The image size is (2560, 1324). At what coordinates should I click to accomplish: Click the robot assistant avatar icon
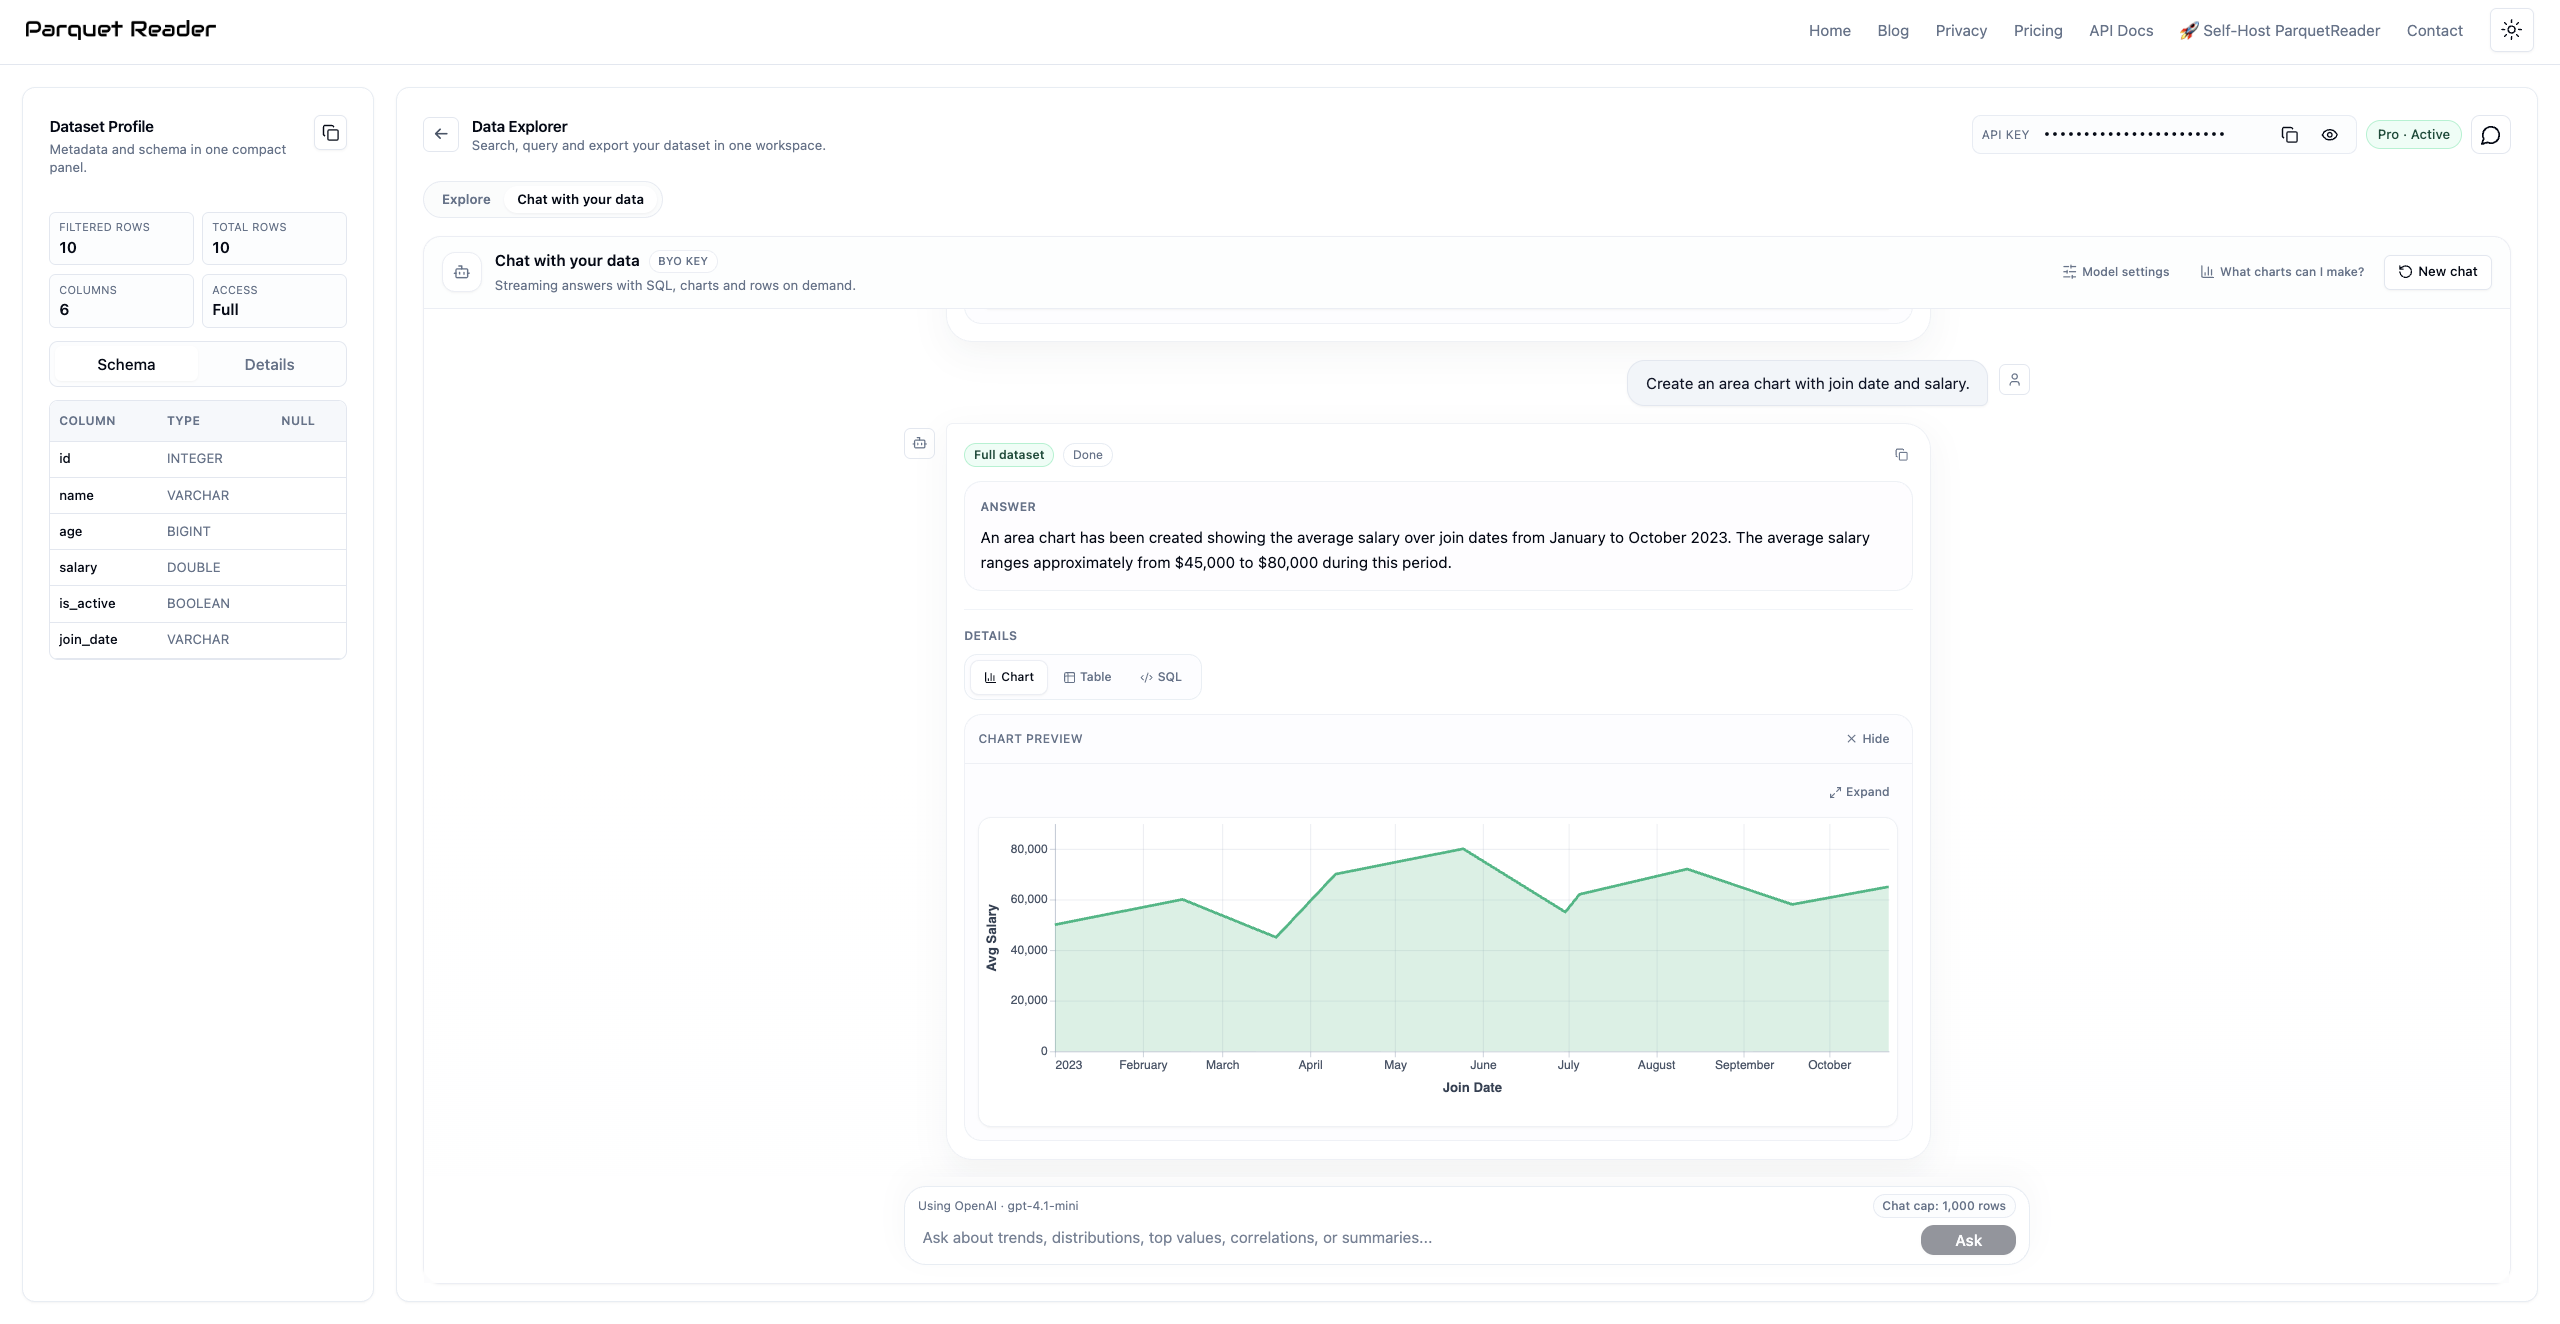[x=919, y=443]
